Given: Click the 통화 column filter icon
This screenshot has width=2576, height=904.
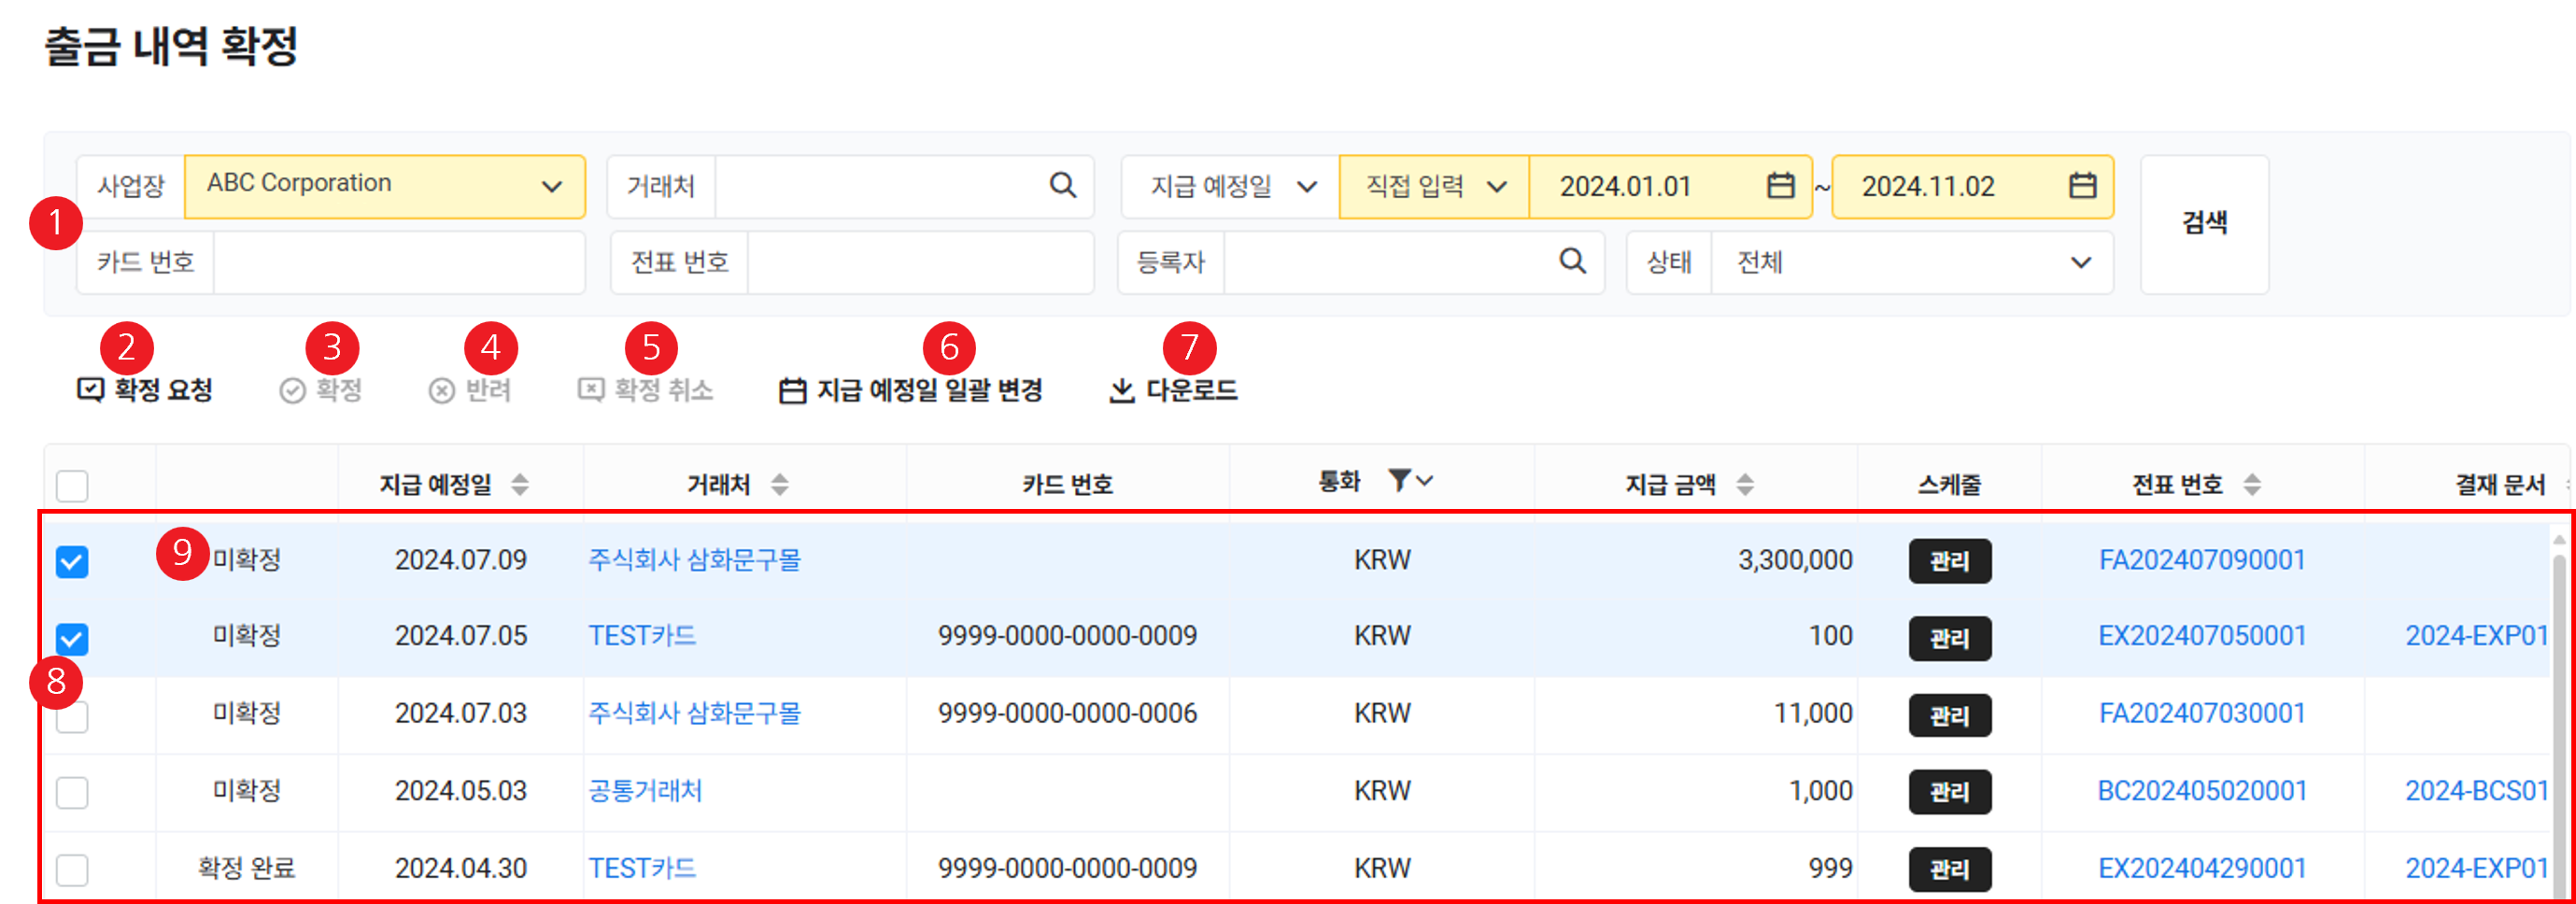Looking at the screenshot, I should (1401, 481).
